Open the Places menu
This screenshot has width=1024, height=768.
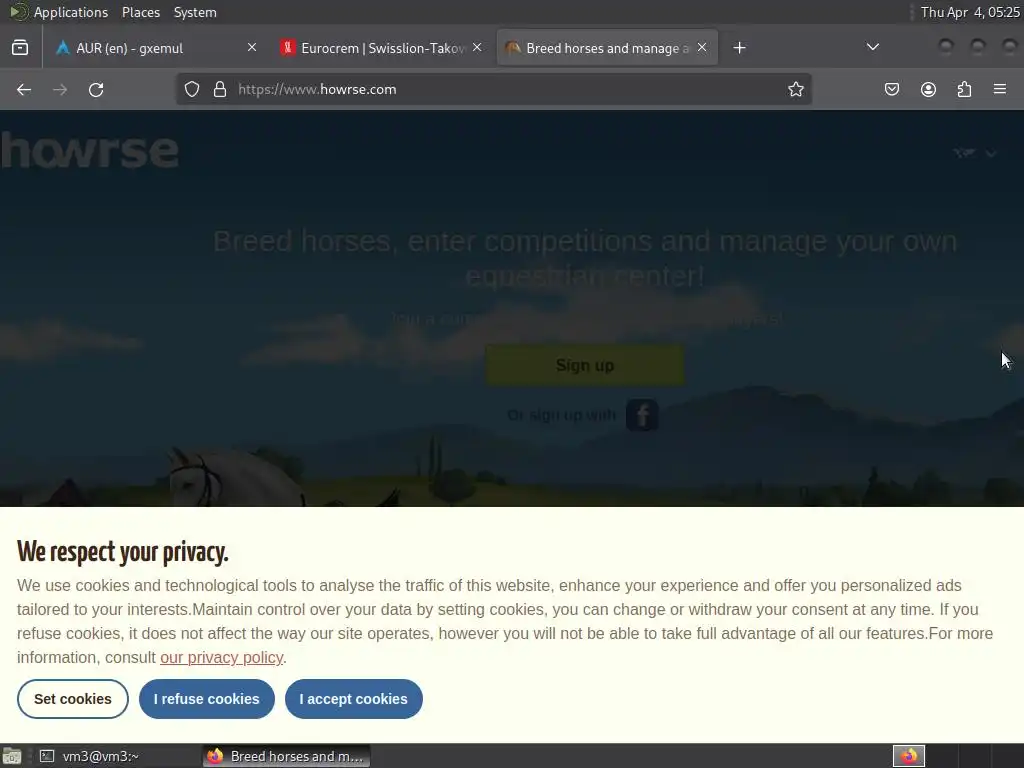(x=140, y=12)
